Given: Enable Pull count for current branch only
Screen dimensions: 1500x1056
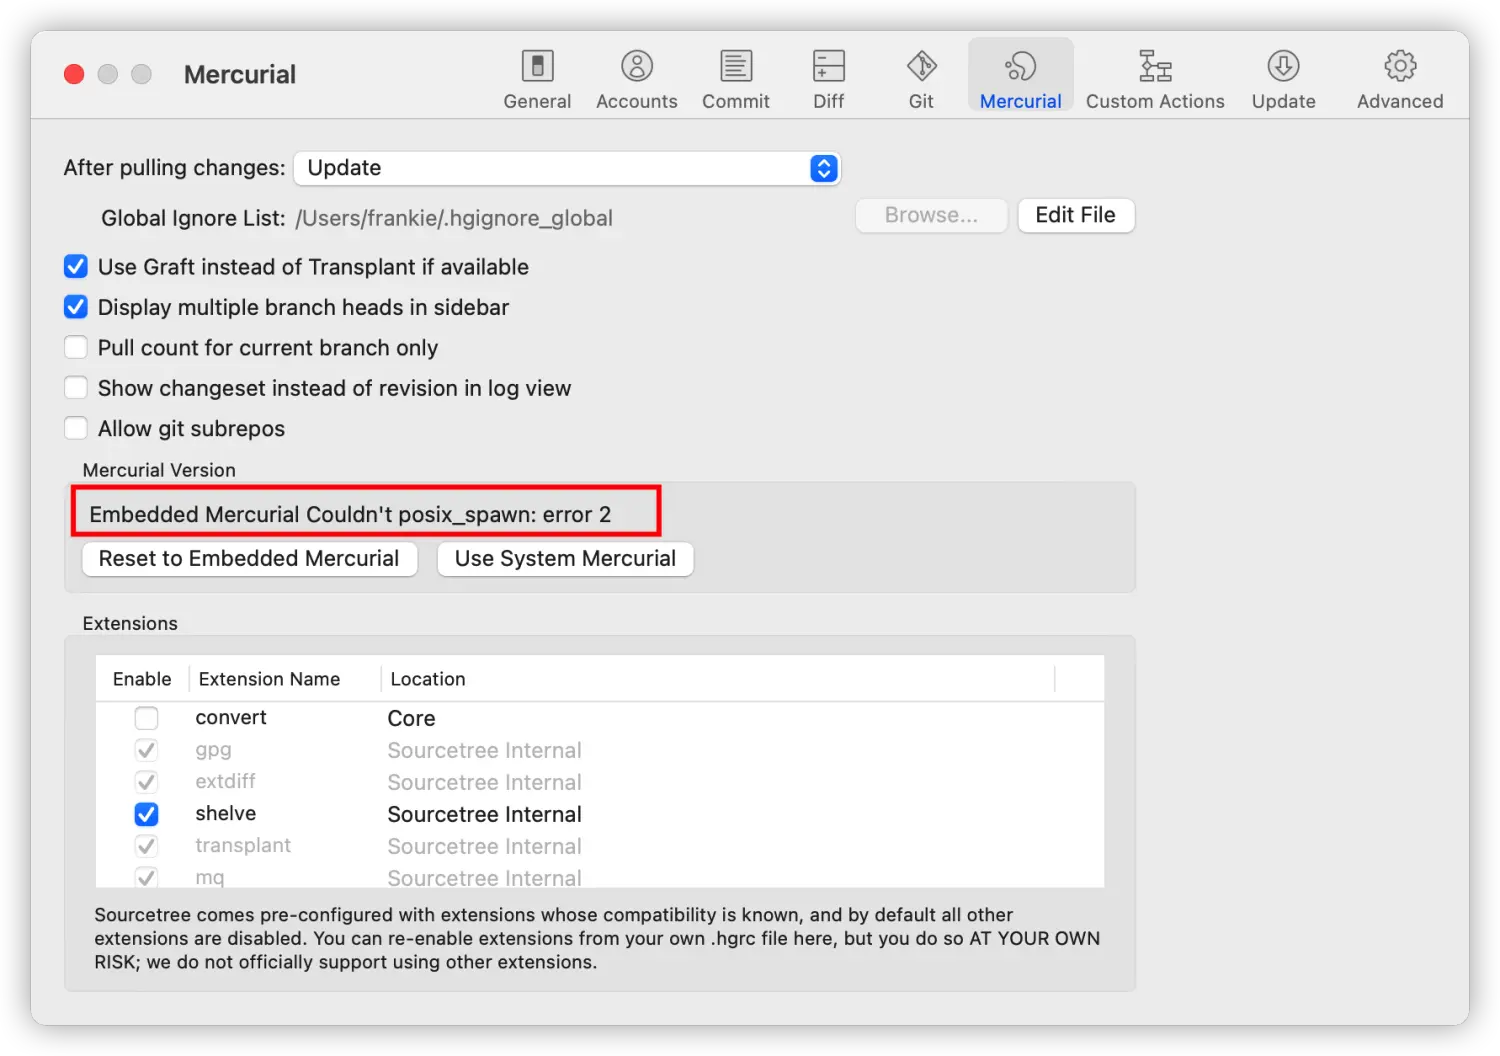Looking at the screenshot, I should [x=76, y=347].
